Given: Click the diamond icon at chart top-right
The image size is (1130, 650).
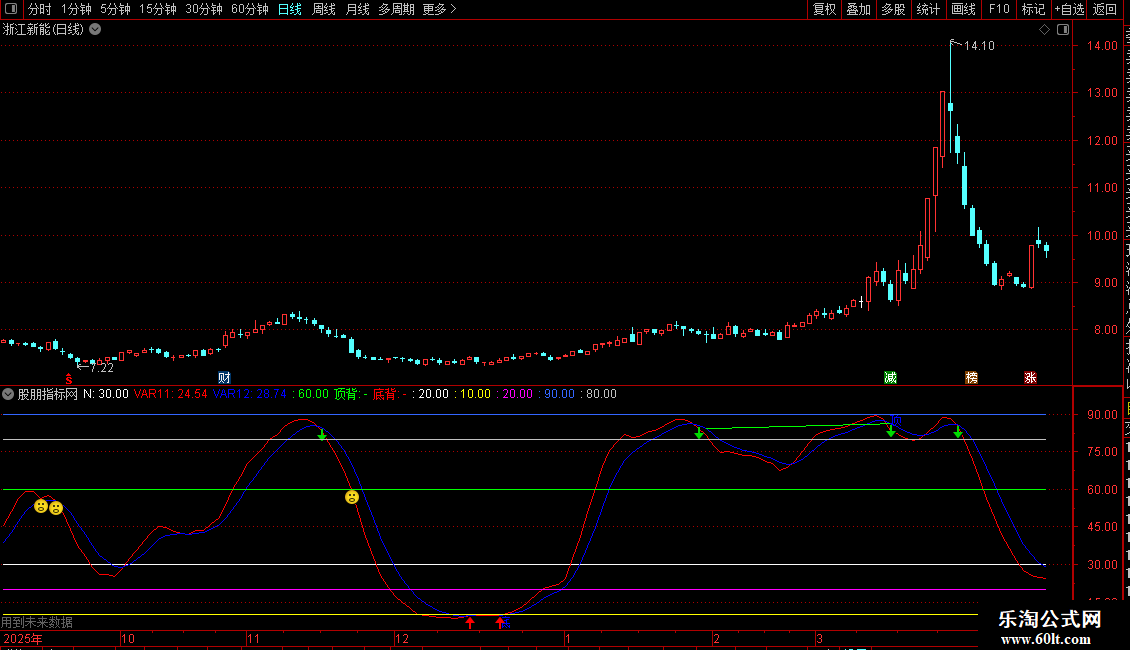Looking at the screenshot, I should (1044, 30).
